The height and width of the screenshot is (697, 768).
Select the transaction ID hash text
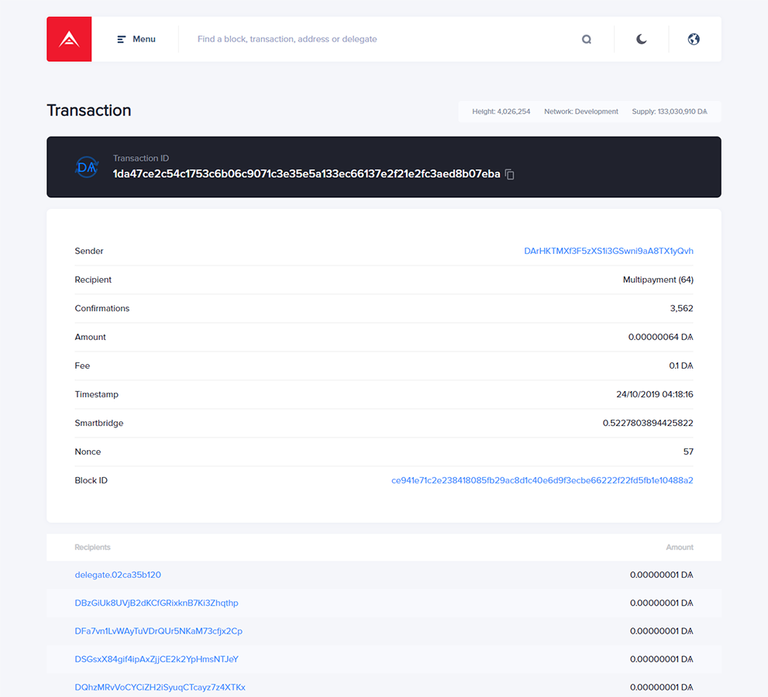coord(306,174)
